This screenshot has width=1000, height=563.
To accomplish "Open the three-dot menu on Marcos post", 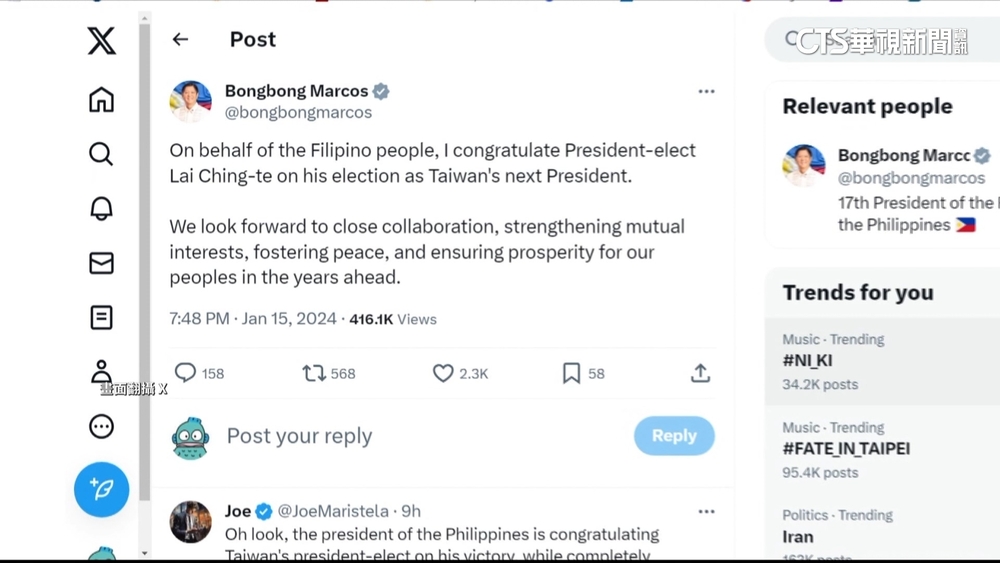I will (706, 91).
